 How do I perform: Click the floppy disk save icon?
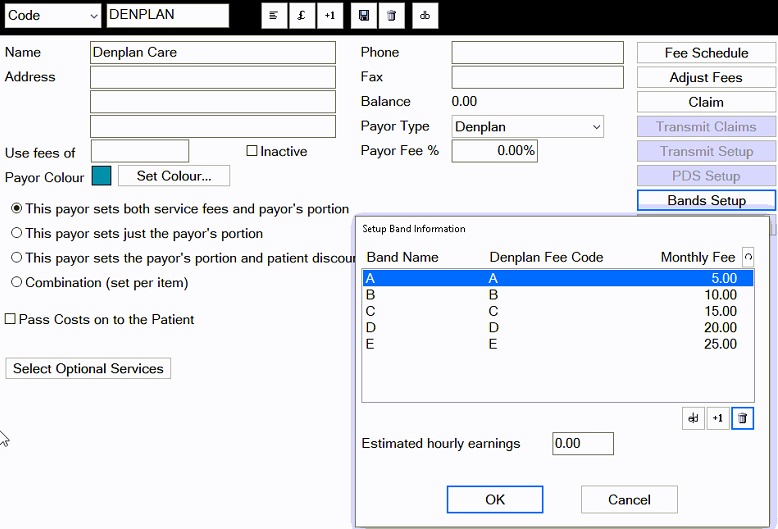click(362, 16)
